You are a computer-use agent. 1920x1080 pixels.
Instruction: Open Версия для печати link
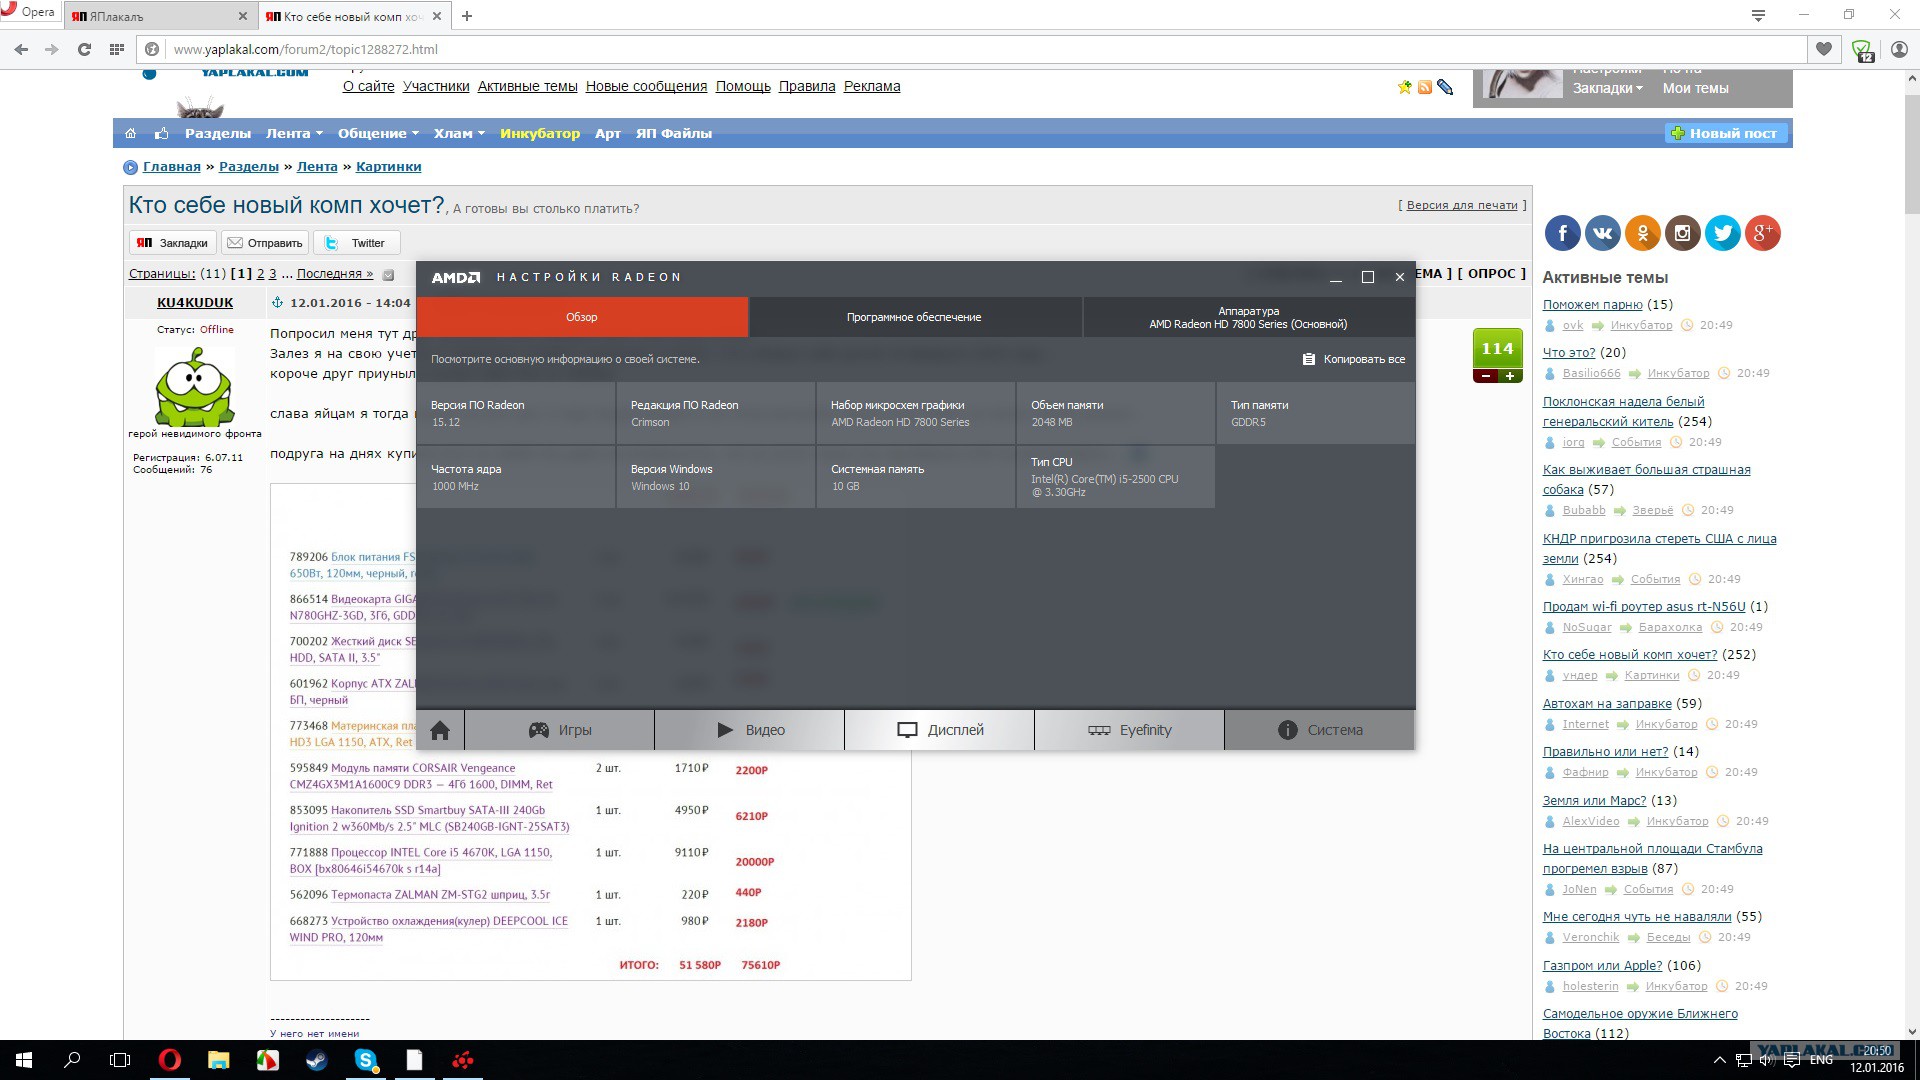(1462, 205)
